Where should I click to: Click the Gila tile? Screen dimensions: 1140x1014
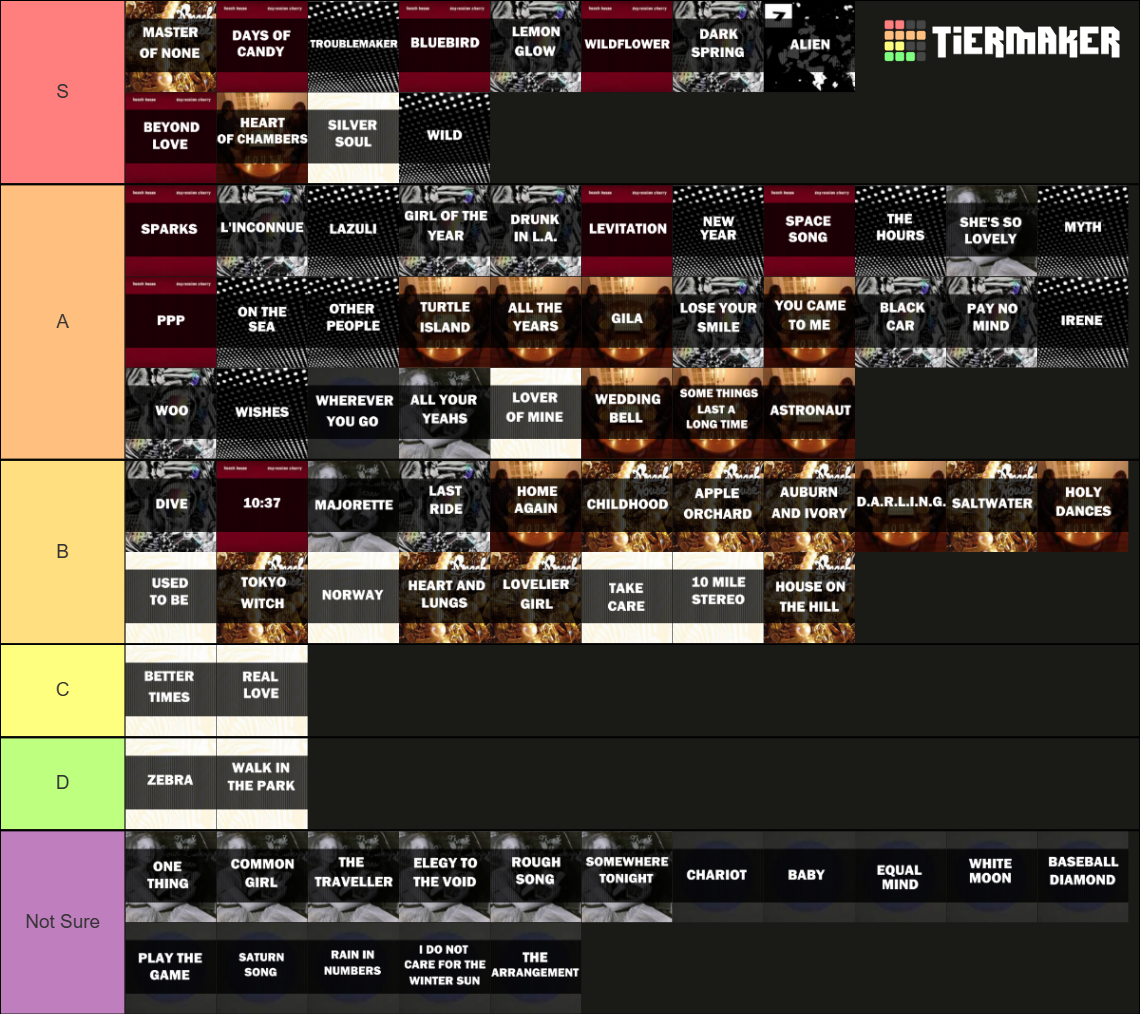627,322
